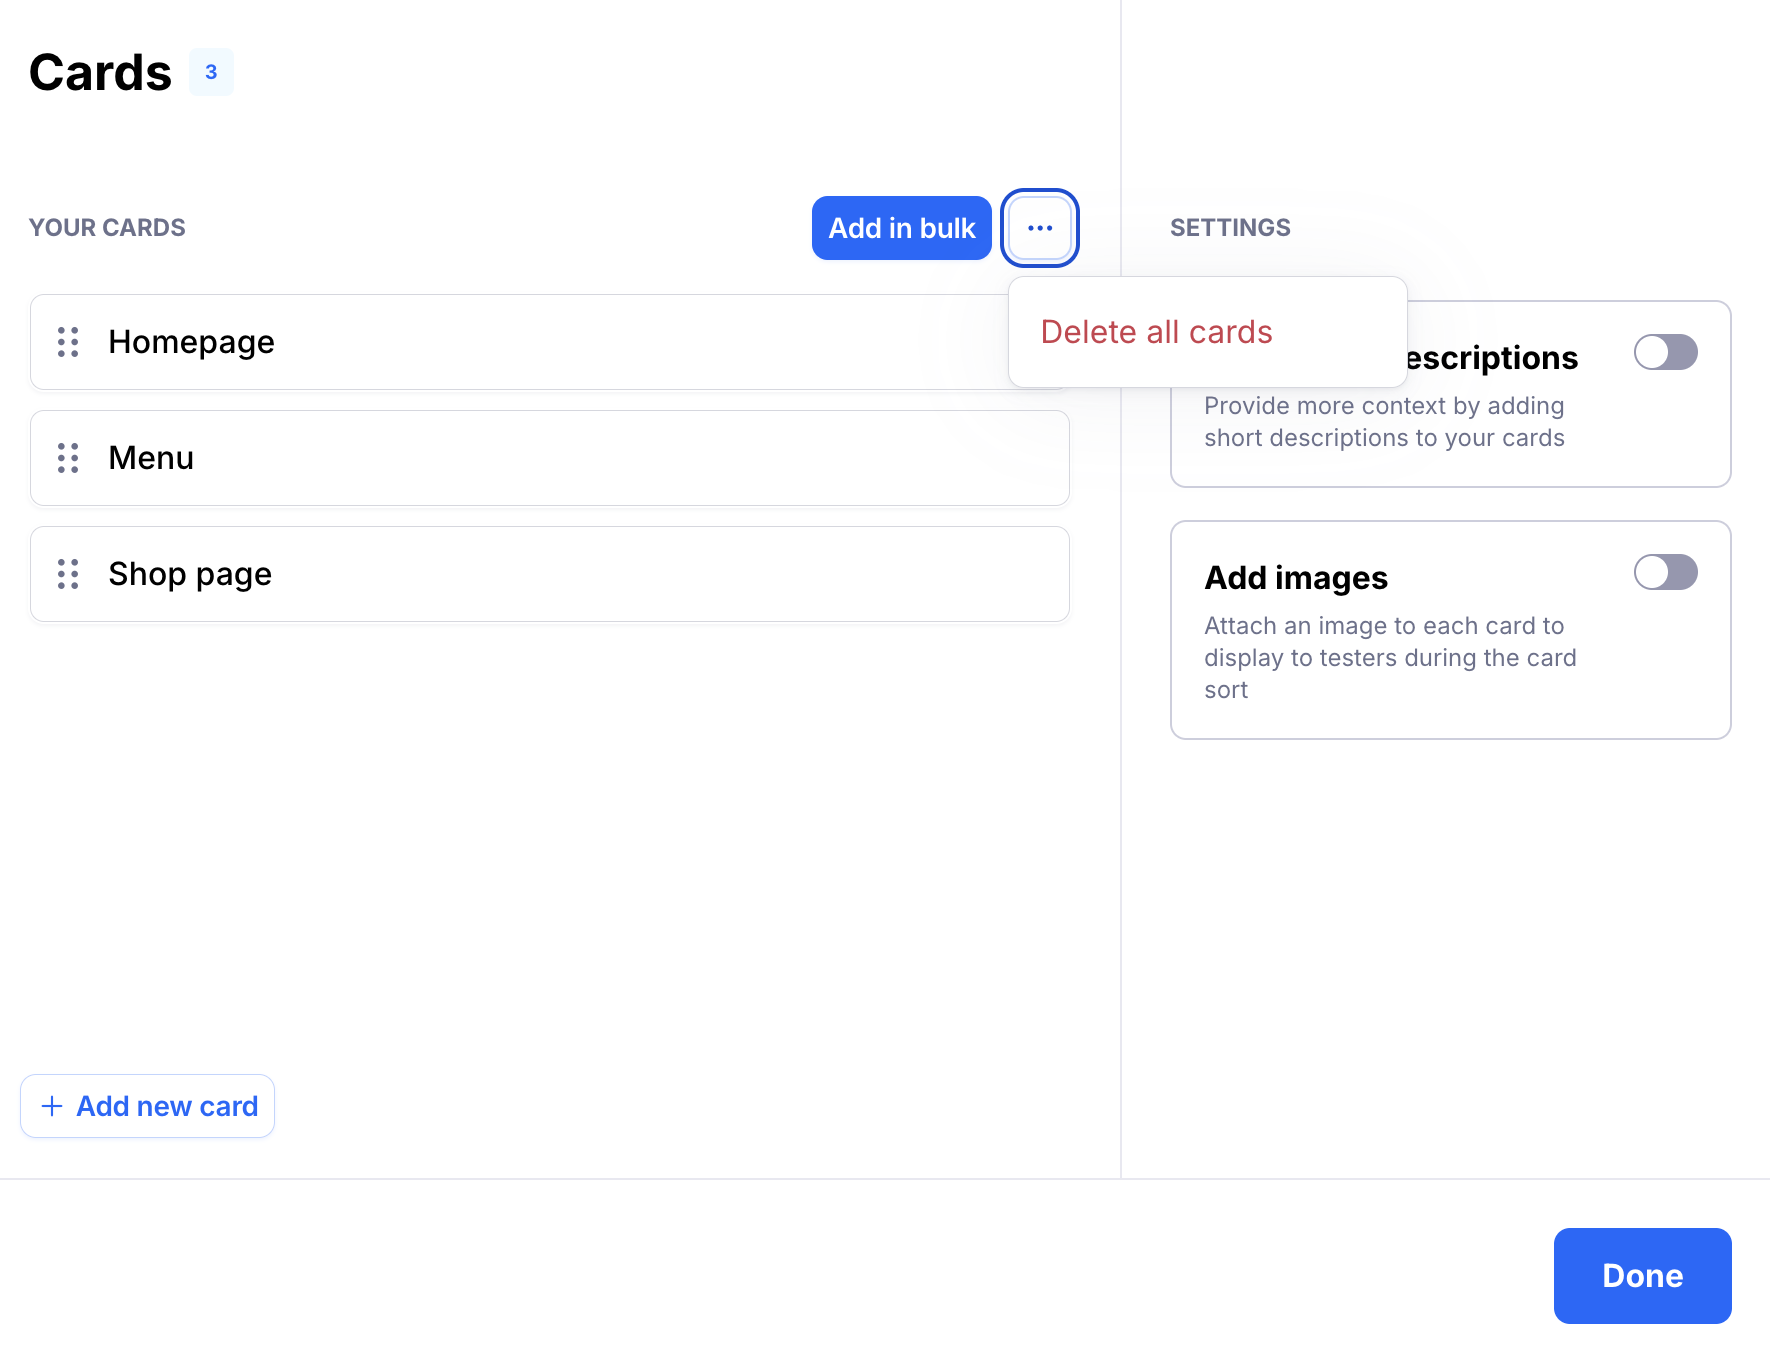Choose Delete all cards from menu
The image size is (1770, 1360).
pos(1157,332)
